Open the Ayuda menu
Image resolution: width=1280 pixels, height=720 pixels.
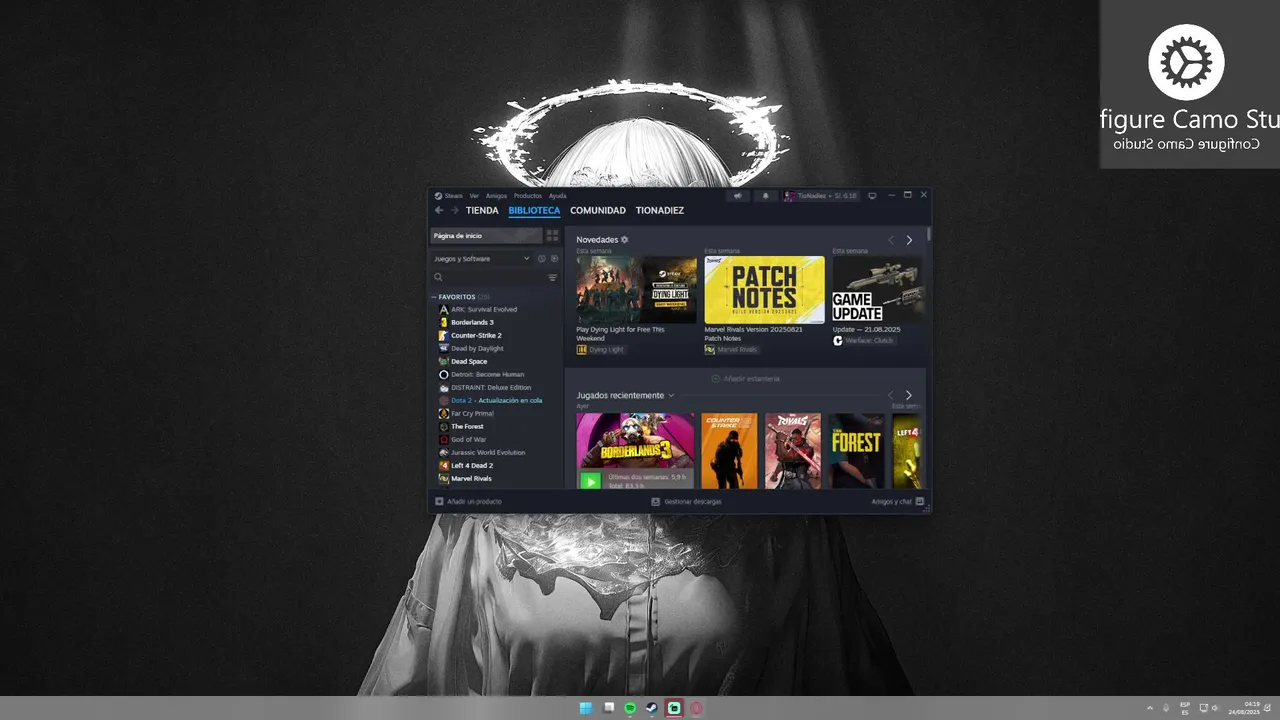click(557, 196)
